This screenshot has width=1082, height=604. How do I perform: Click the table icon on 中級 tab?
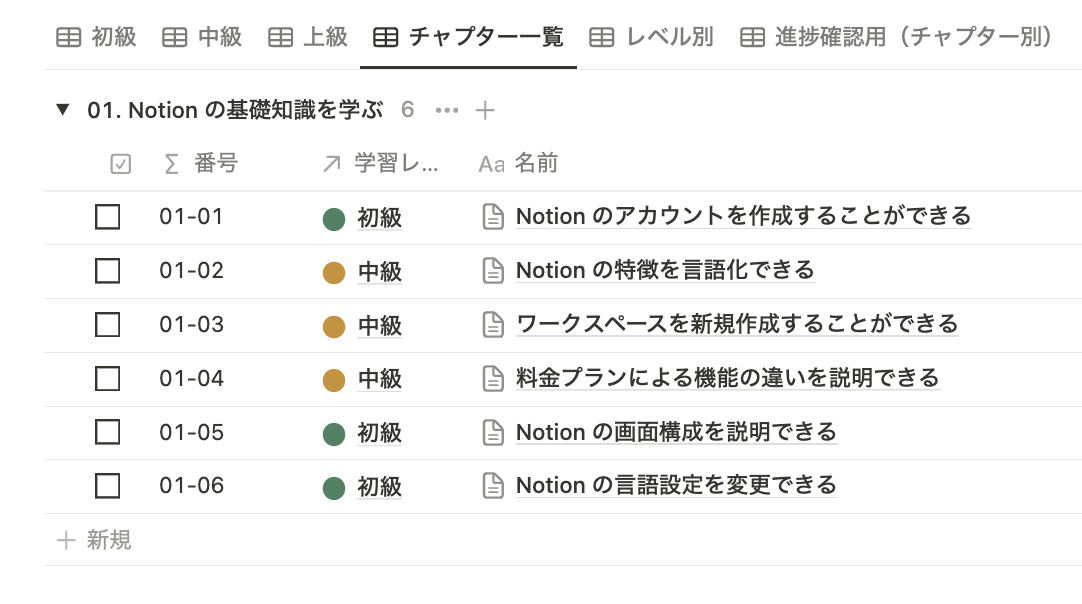click(x=175, y=37)
